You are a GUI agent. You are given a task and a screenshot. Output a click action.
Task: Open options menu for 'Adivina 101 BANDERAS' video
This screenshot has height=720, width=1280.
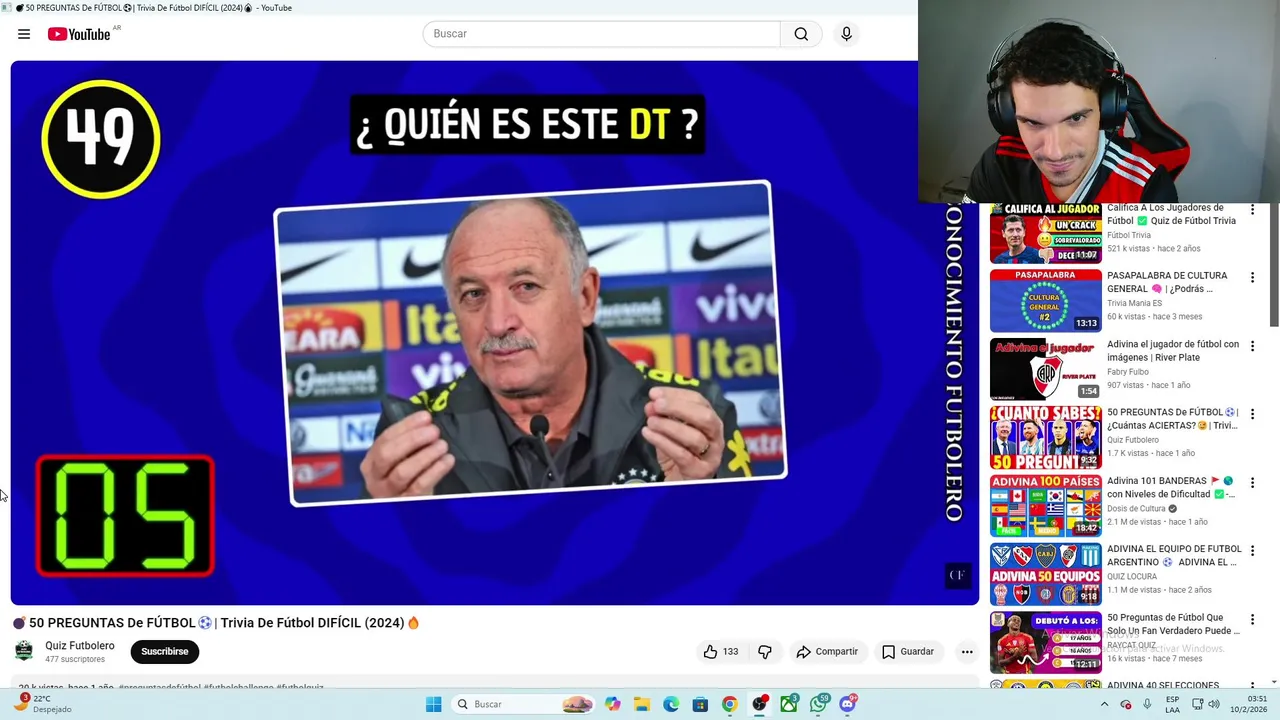pyautogui.click(x=1252, y=482)
